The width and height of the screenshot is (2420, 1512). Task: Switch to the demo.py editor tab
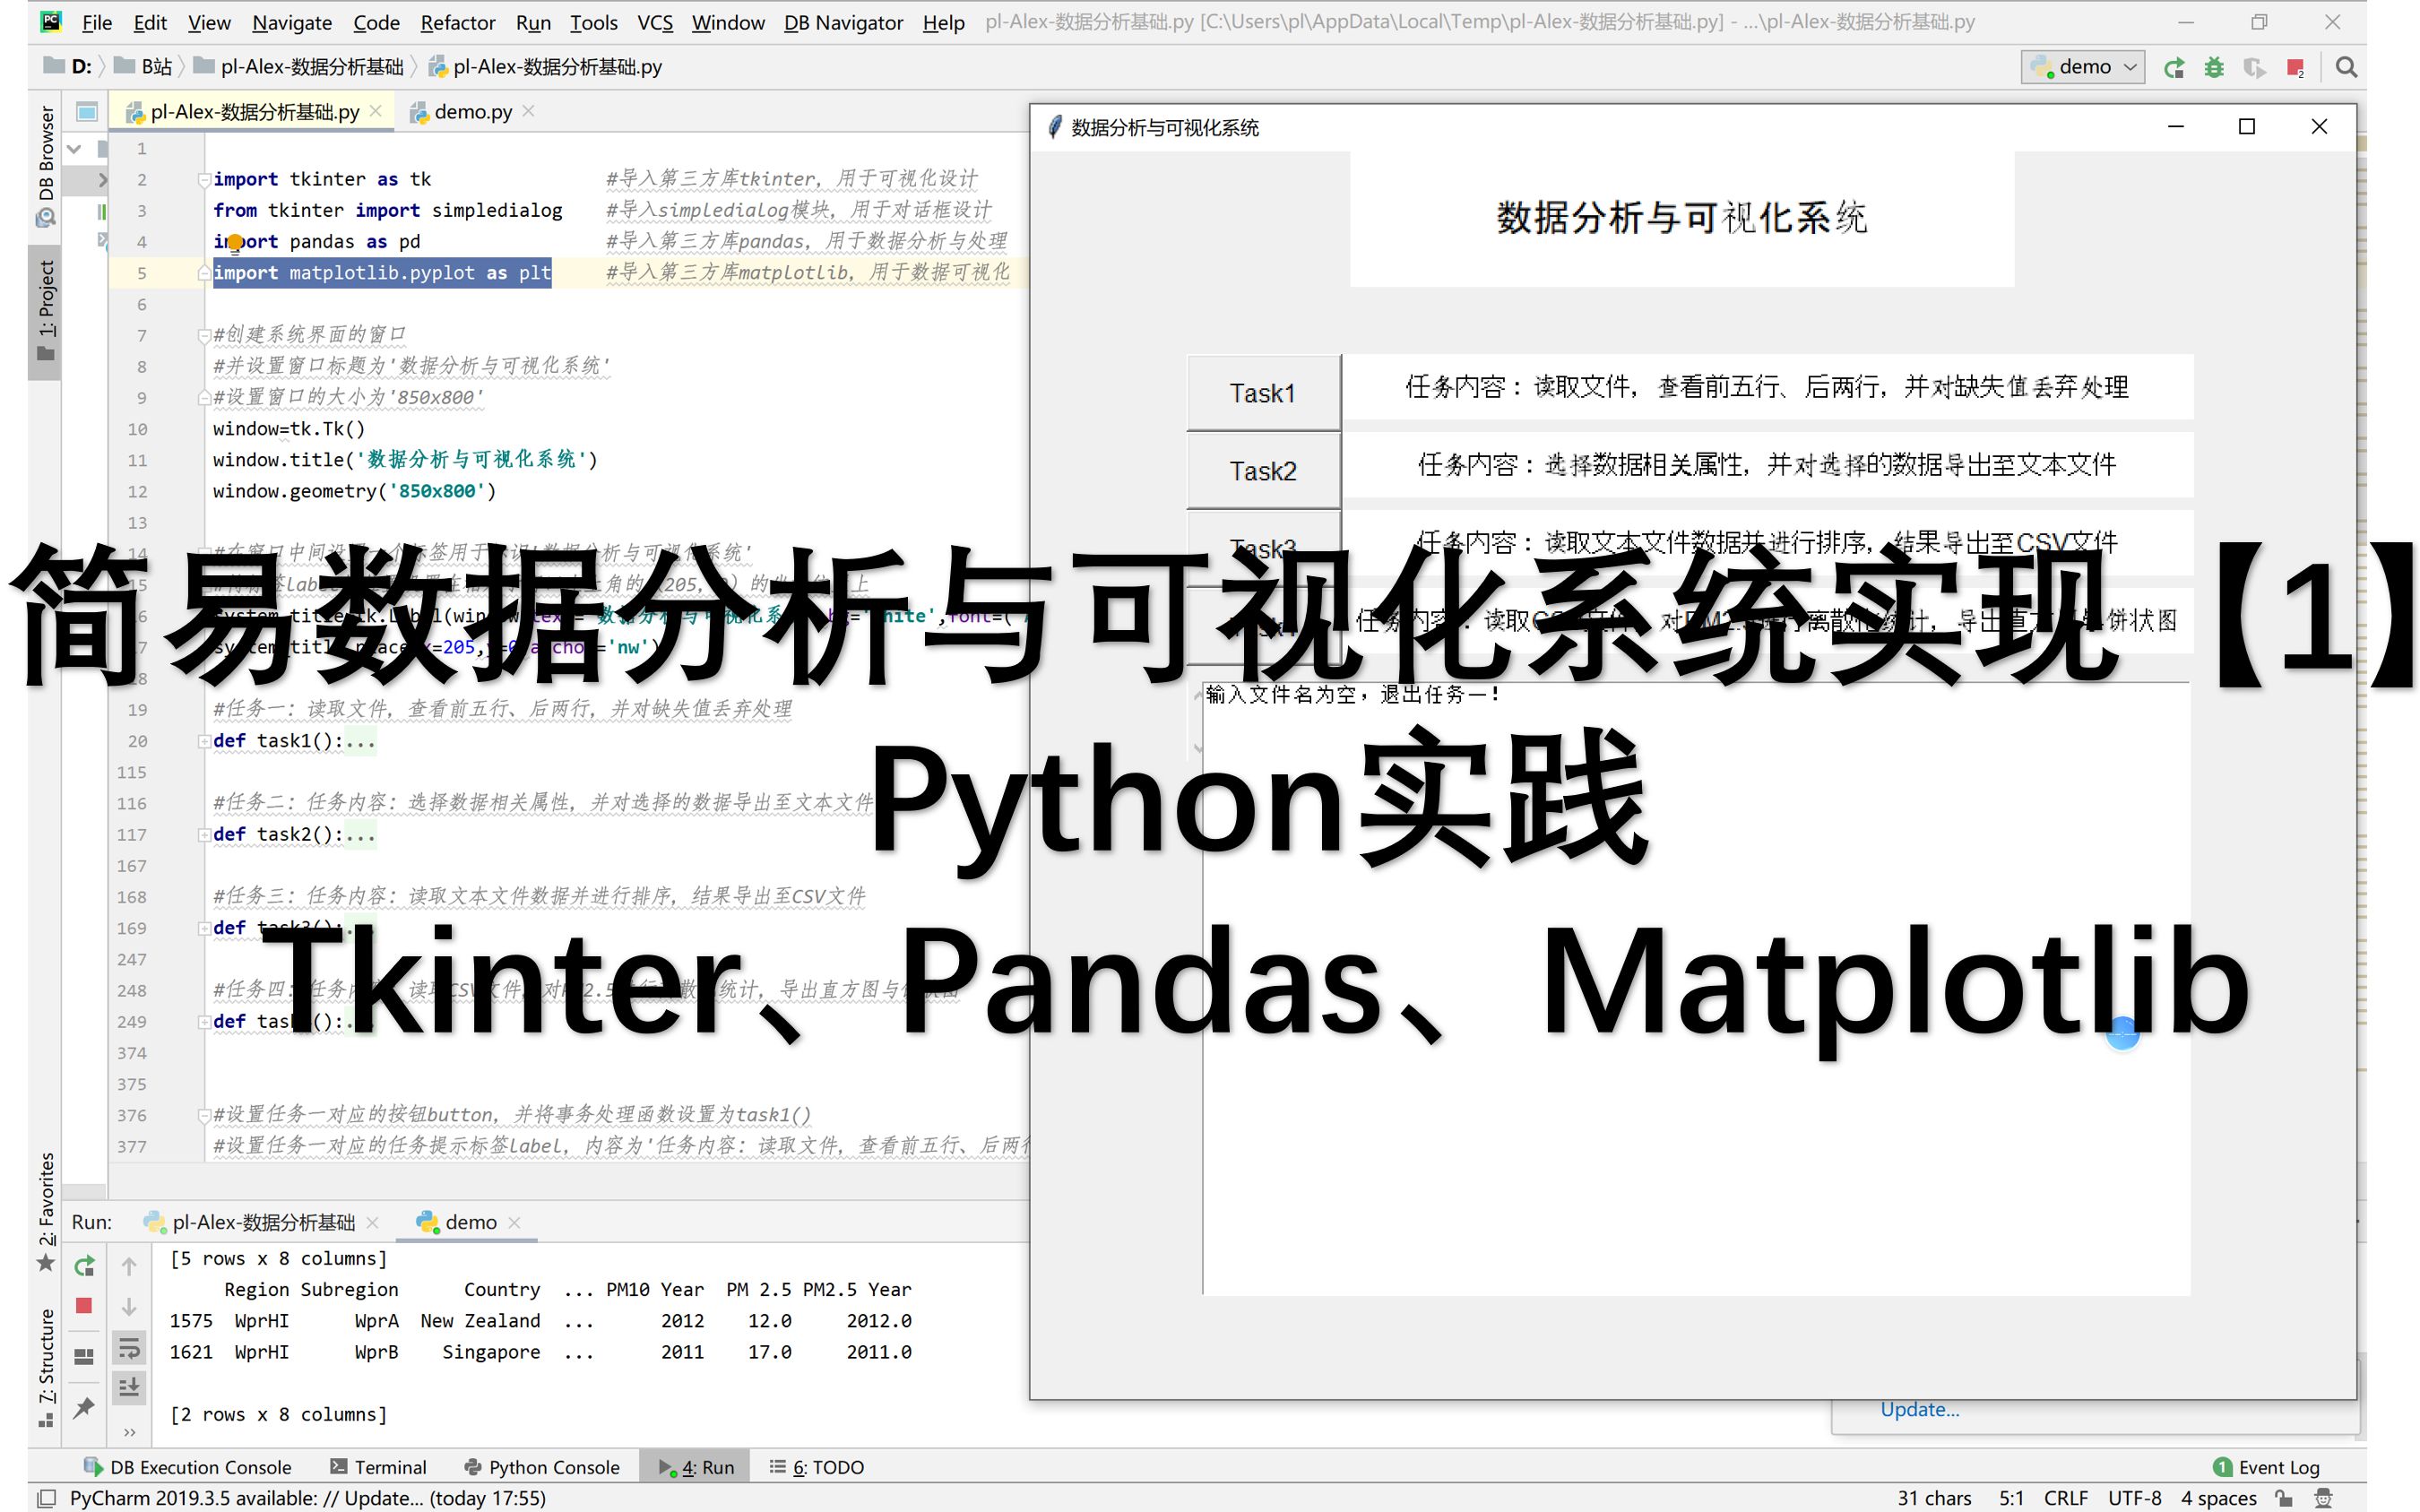[x=472, y=112]
